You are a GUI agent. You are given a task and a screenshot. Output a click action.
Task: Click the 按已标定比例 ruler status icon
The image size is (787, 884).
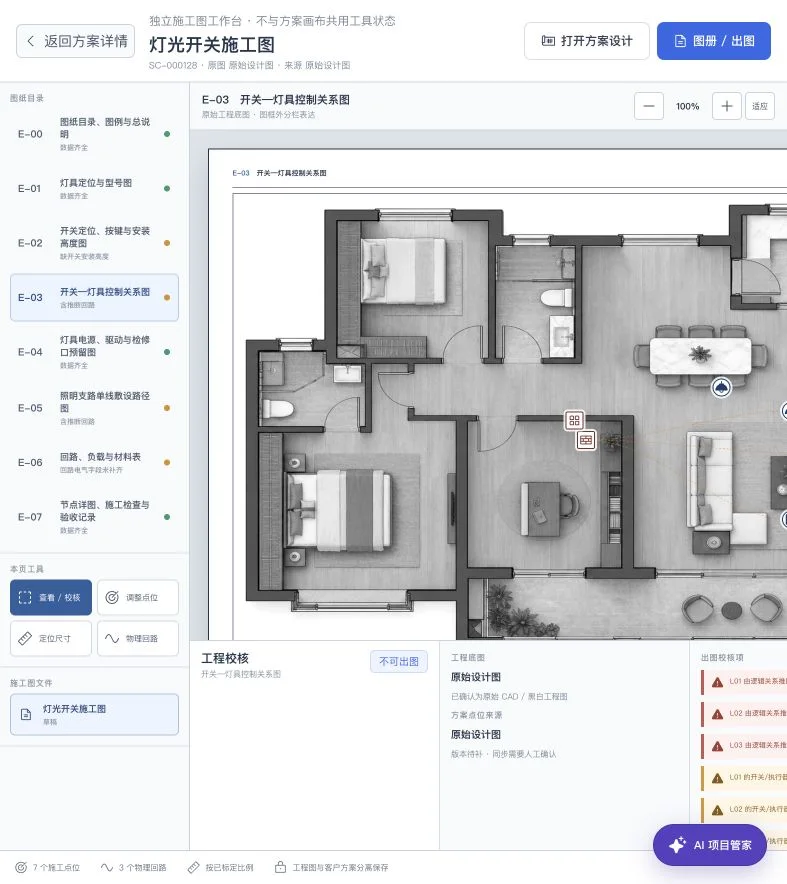click(193, 868)
